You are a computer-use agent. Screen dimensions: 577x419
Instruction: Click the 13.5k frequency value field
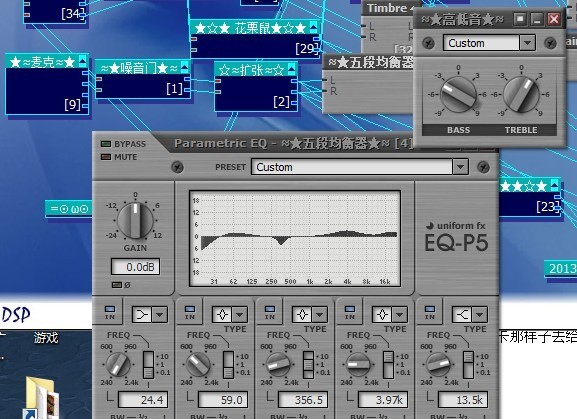tap(463, 400)
